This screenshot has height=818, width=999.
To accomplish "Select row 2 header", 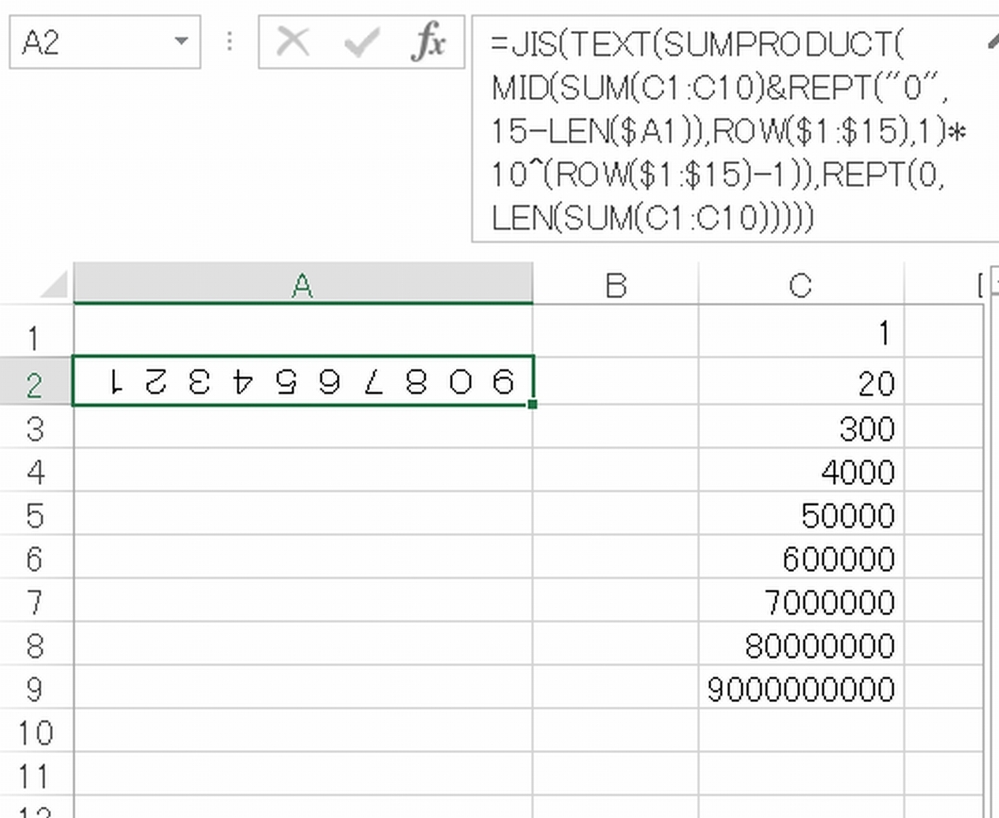I will [x=36, y=382].
